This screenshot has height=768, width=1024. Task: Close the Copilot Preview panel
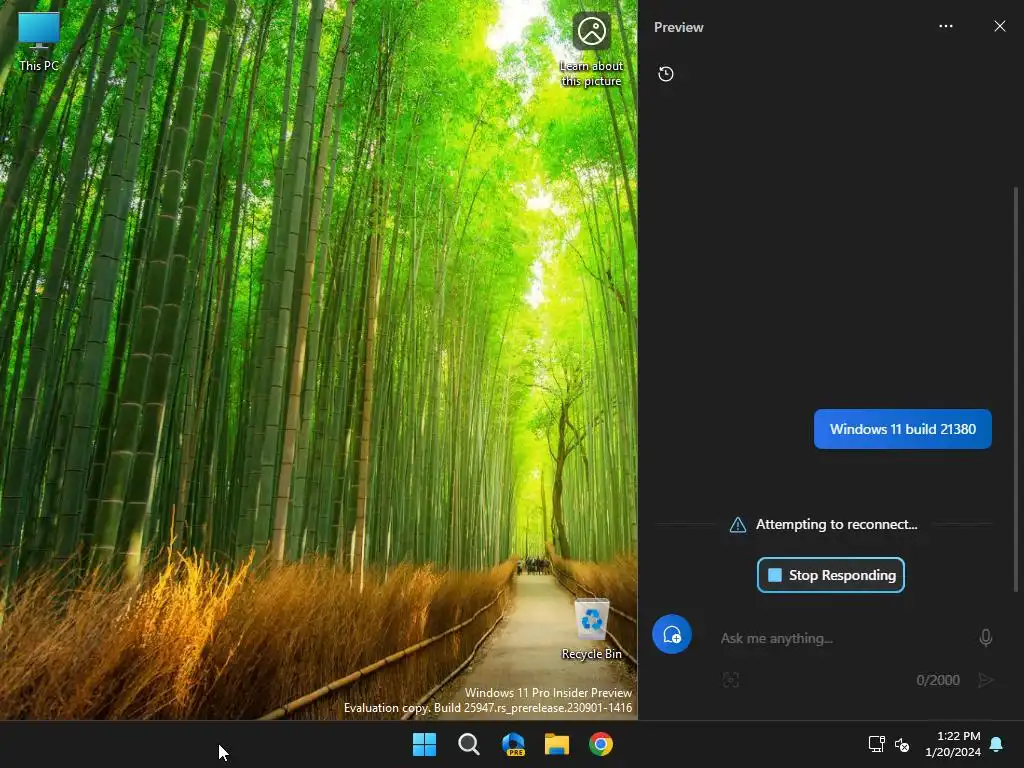1000,26
